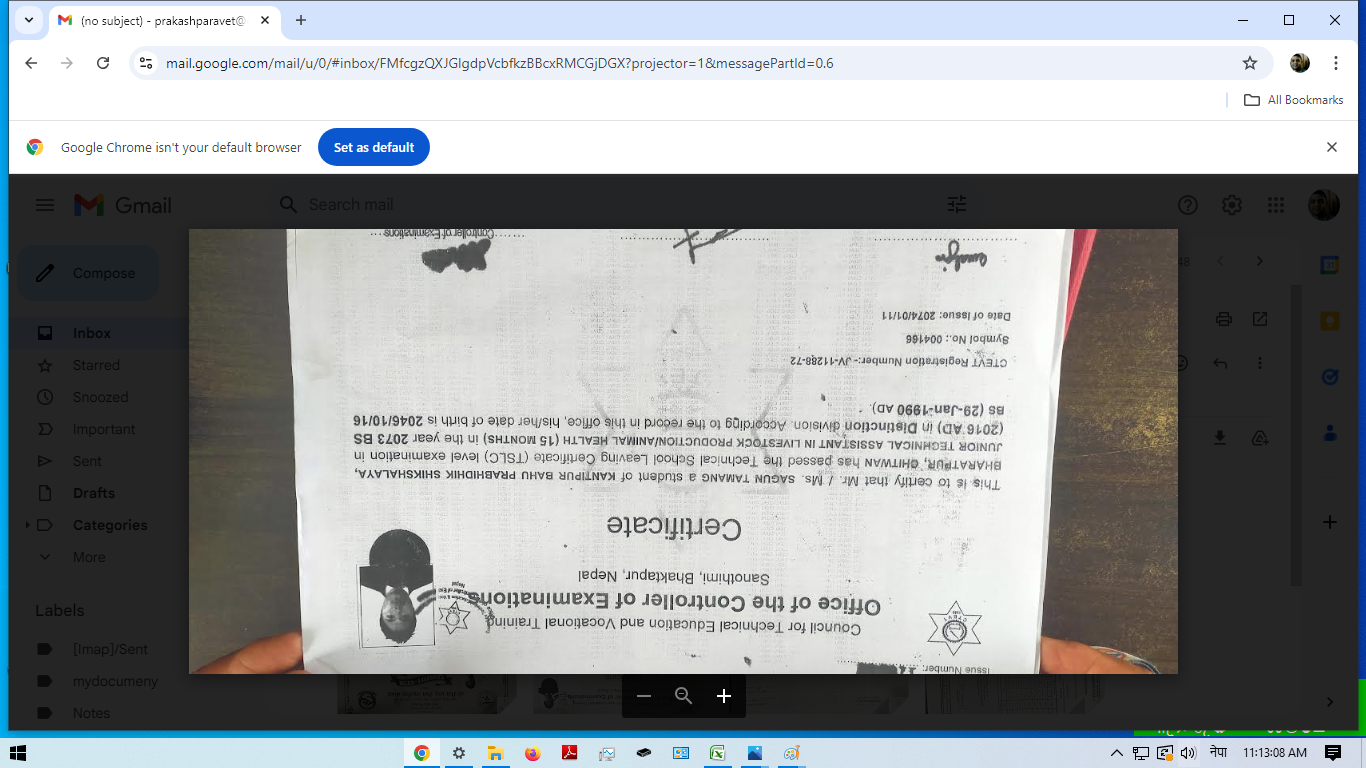This screenshot has width=1366, height=768.
Task: Open the Chrome tab search dropdown
Action: pos(29,20)
